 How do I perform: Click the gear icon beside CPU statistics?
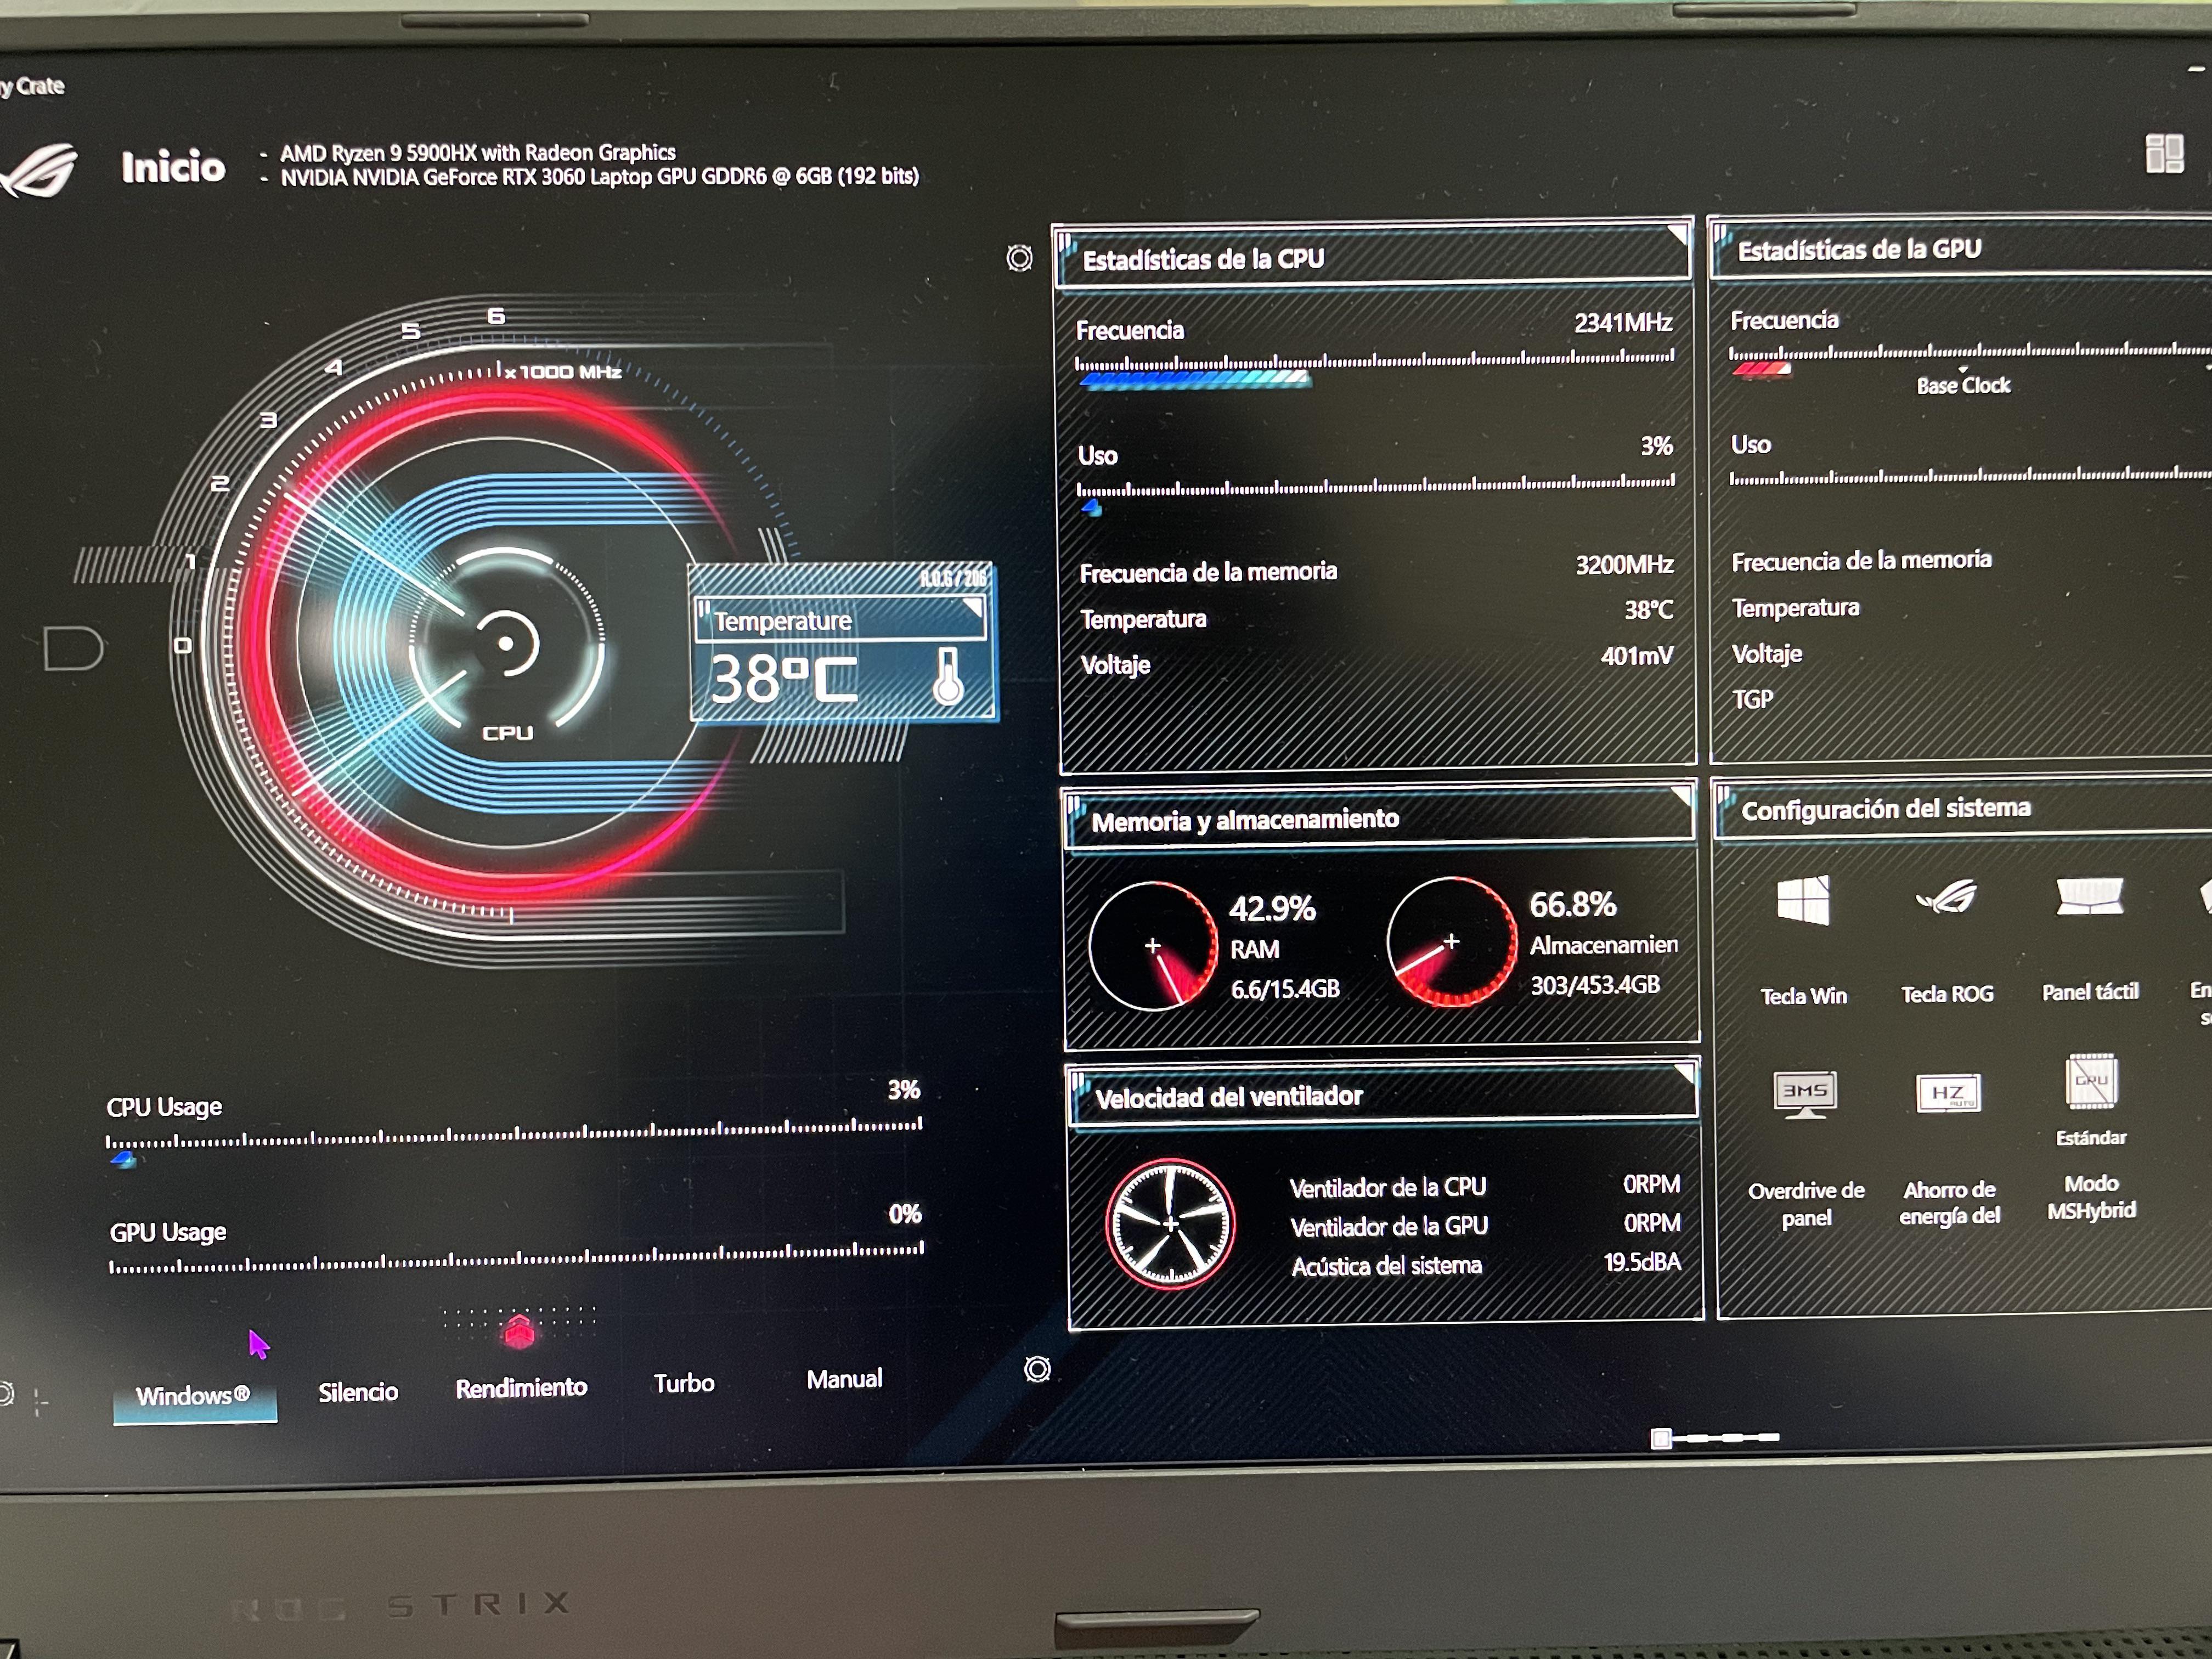1019,259
